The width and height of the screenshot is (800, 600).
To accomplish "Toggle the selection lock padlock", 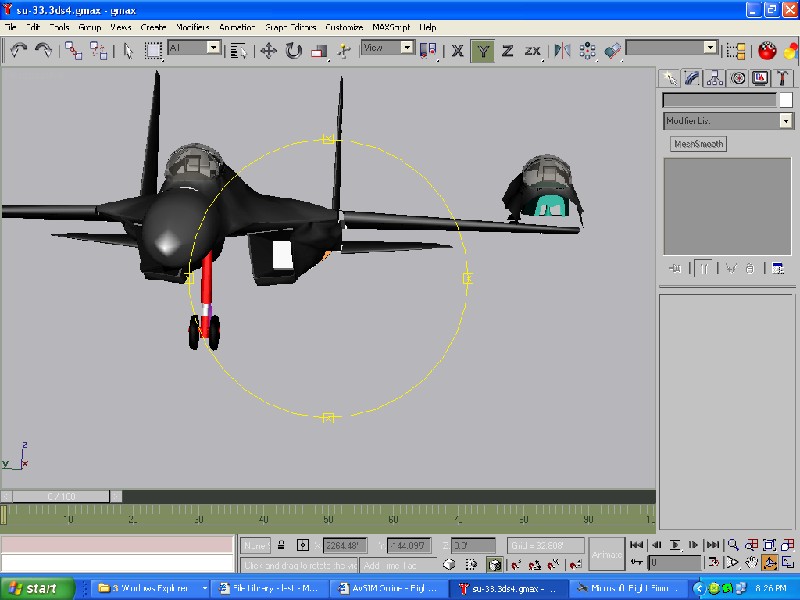I will point(282,545).
